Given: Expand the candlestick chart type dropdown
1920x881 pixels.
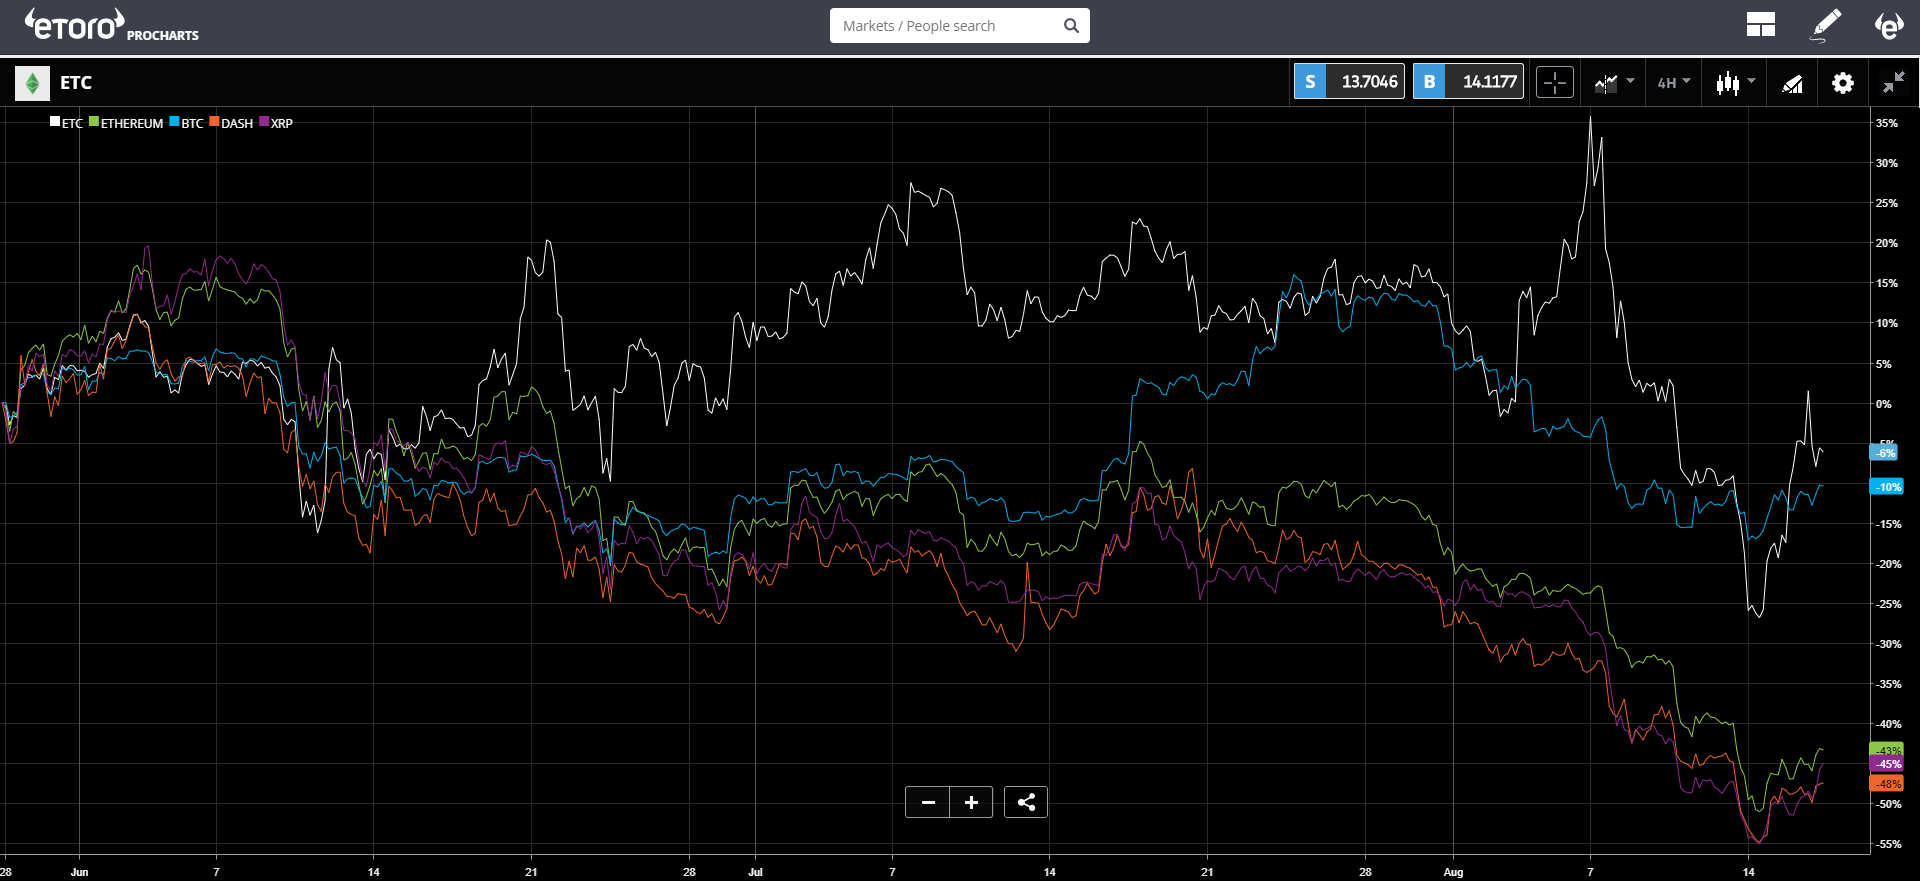Looking at the screenshot, I should point(1735,83).
